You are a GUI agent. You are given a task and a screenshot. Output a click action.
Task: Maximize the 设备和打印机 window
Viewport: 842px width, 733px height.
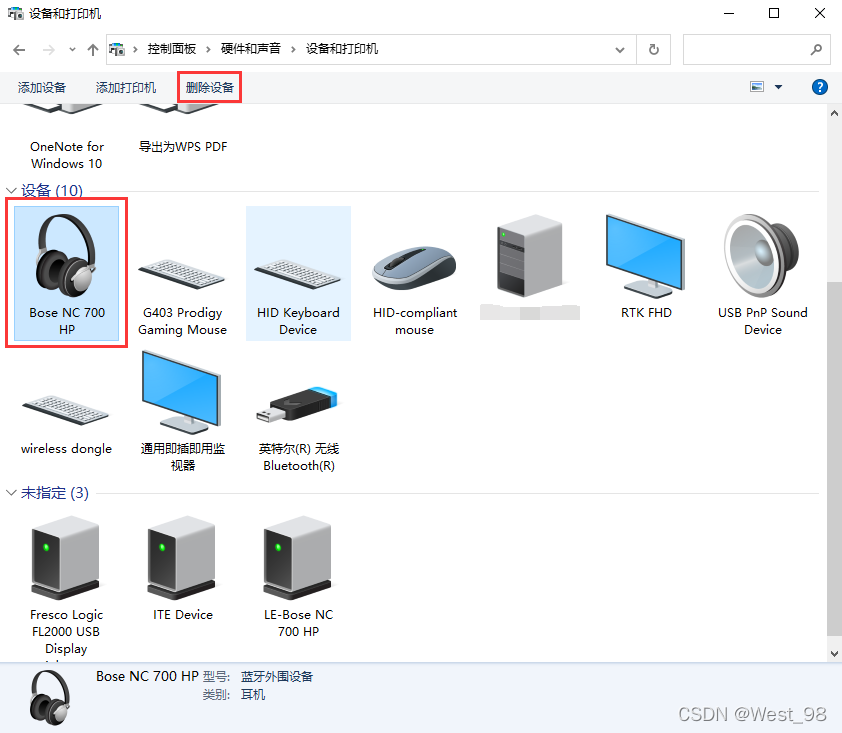[774, 13]
